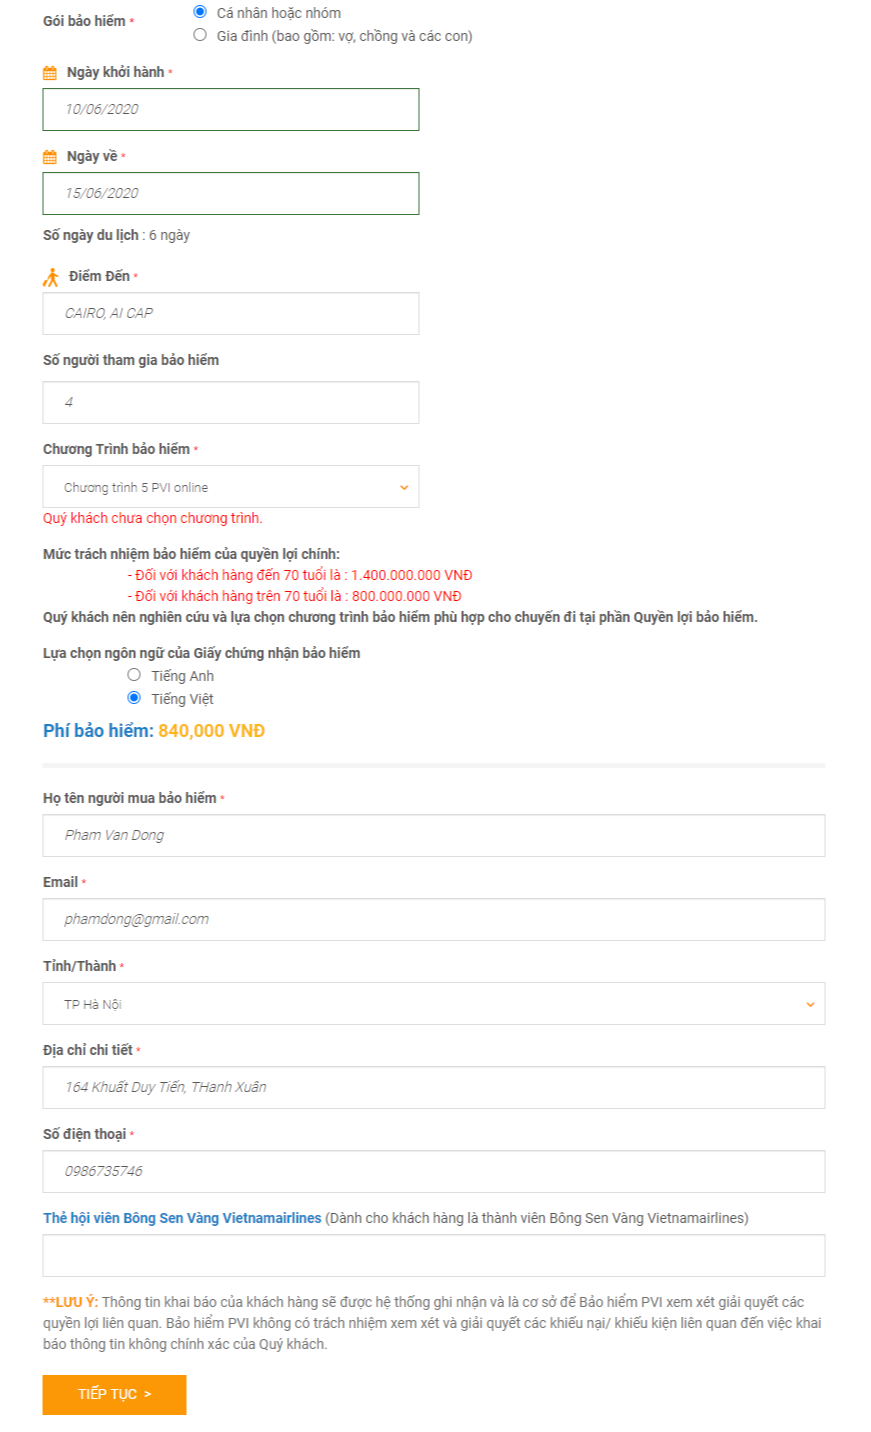Expand the Tỉnh/Thành dropdown showing TP Hà Nội
Viewport: 871px width, 1432px height.
point(433,1004)
